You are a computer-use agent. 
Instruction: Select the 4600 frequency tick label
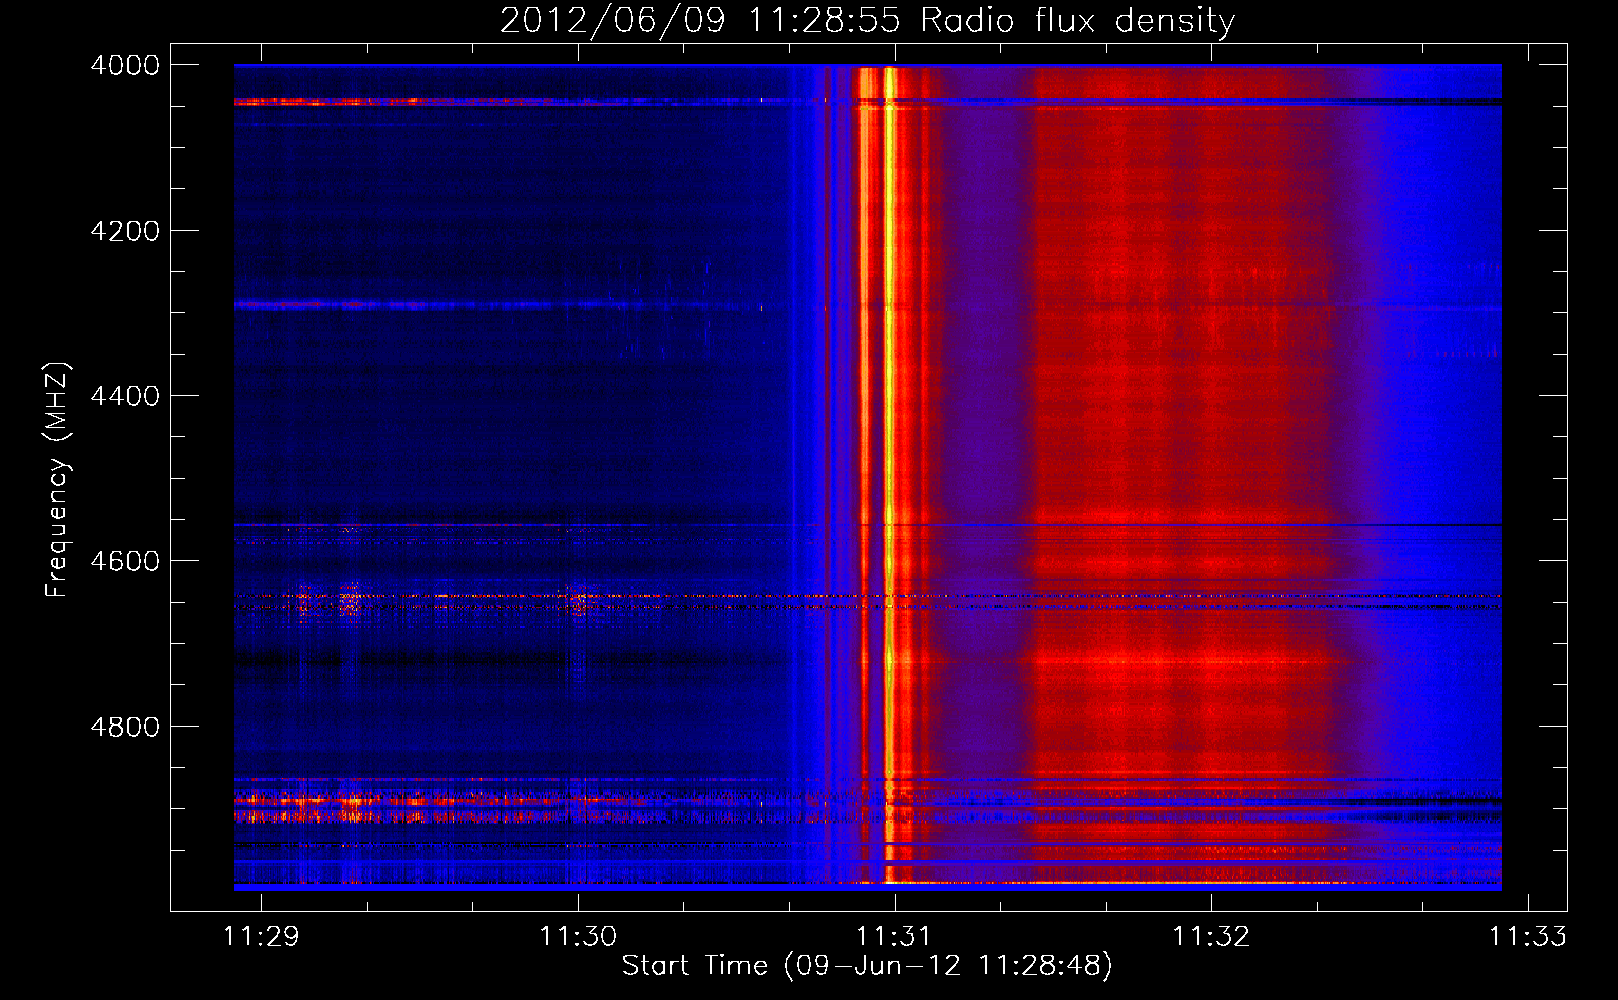point(125,561)
